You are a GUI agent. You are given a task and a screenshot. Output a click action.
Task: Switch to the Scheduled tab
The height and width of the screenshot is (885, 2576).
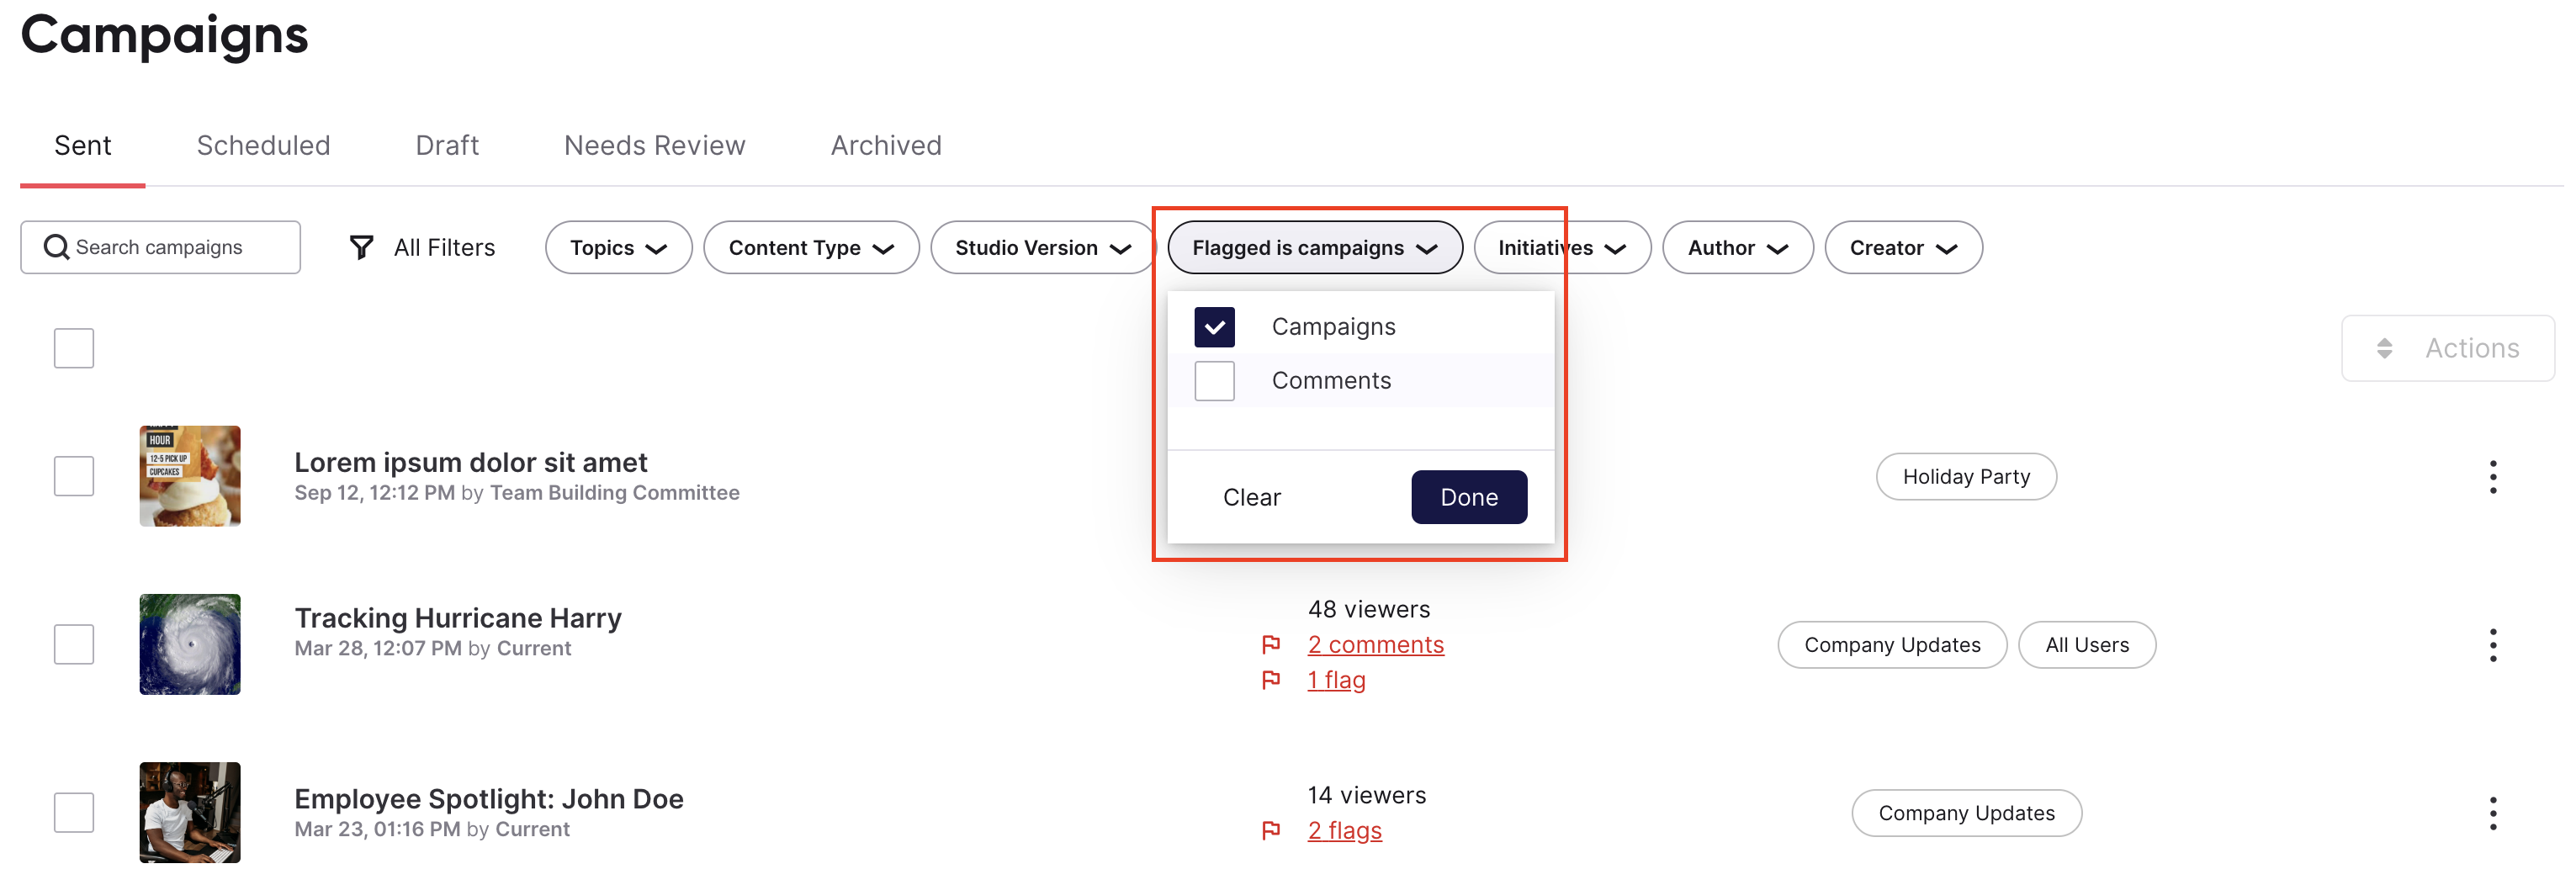coord(263,146)
